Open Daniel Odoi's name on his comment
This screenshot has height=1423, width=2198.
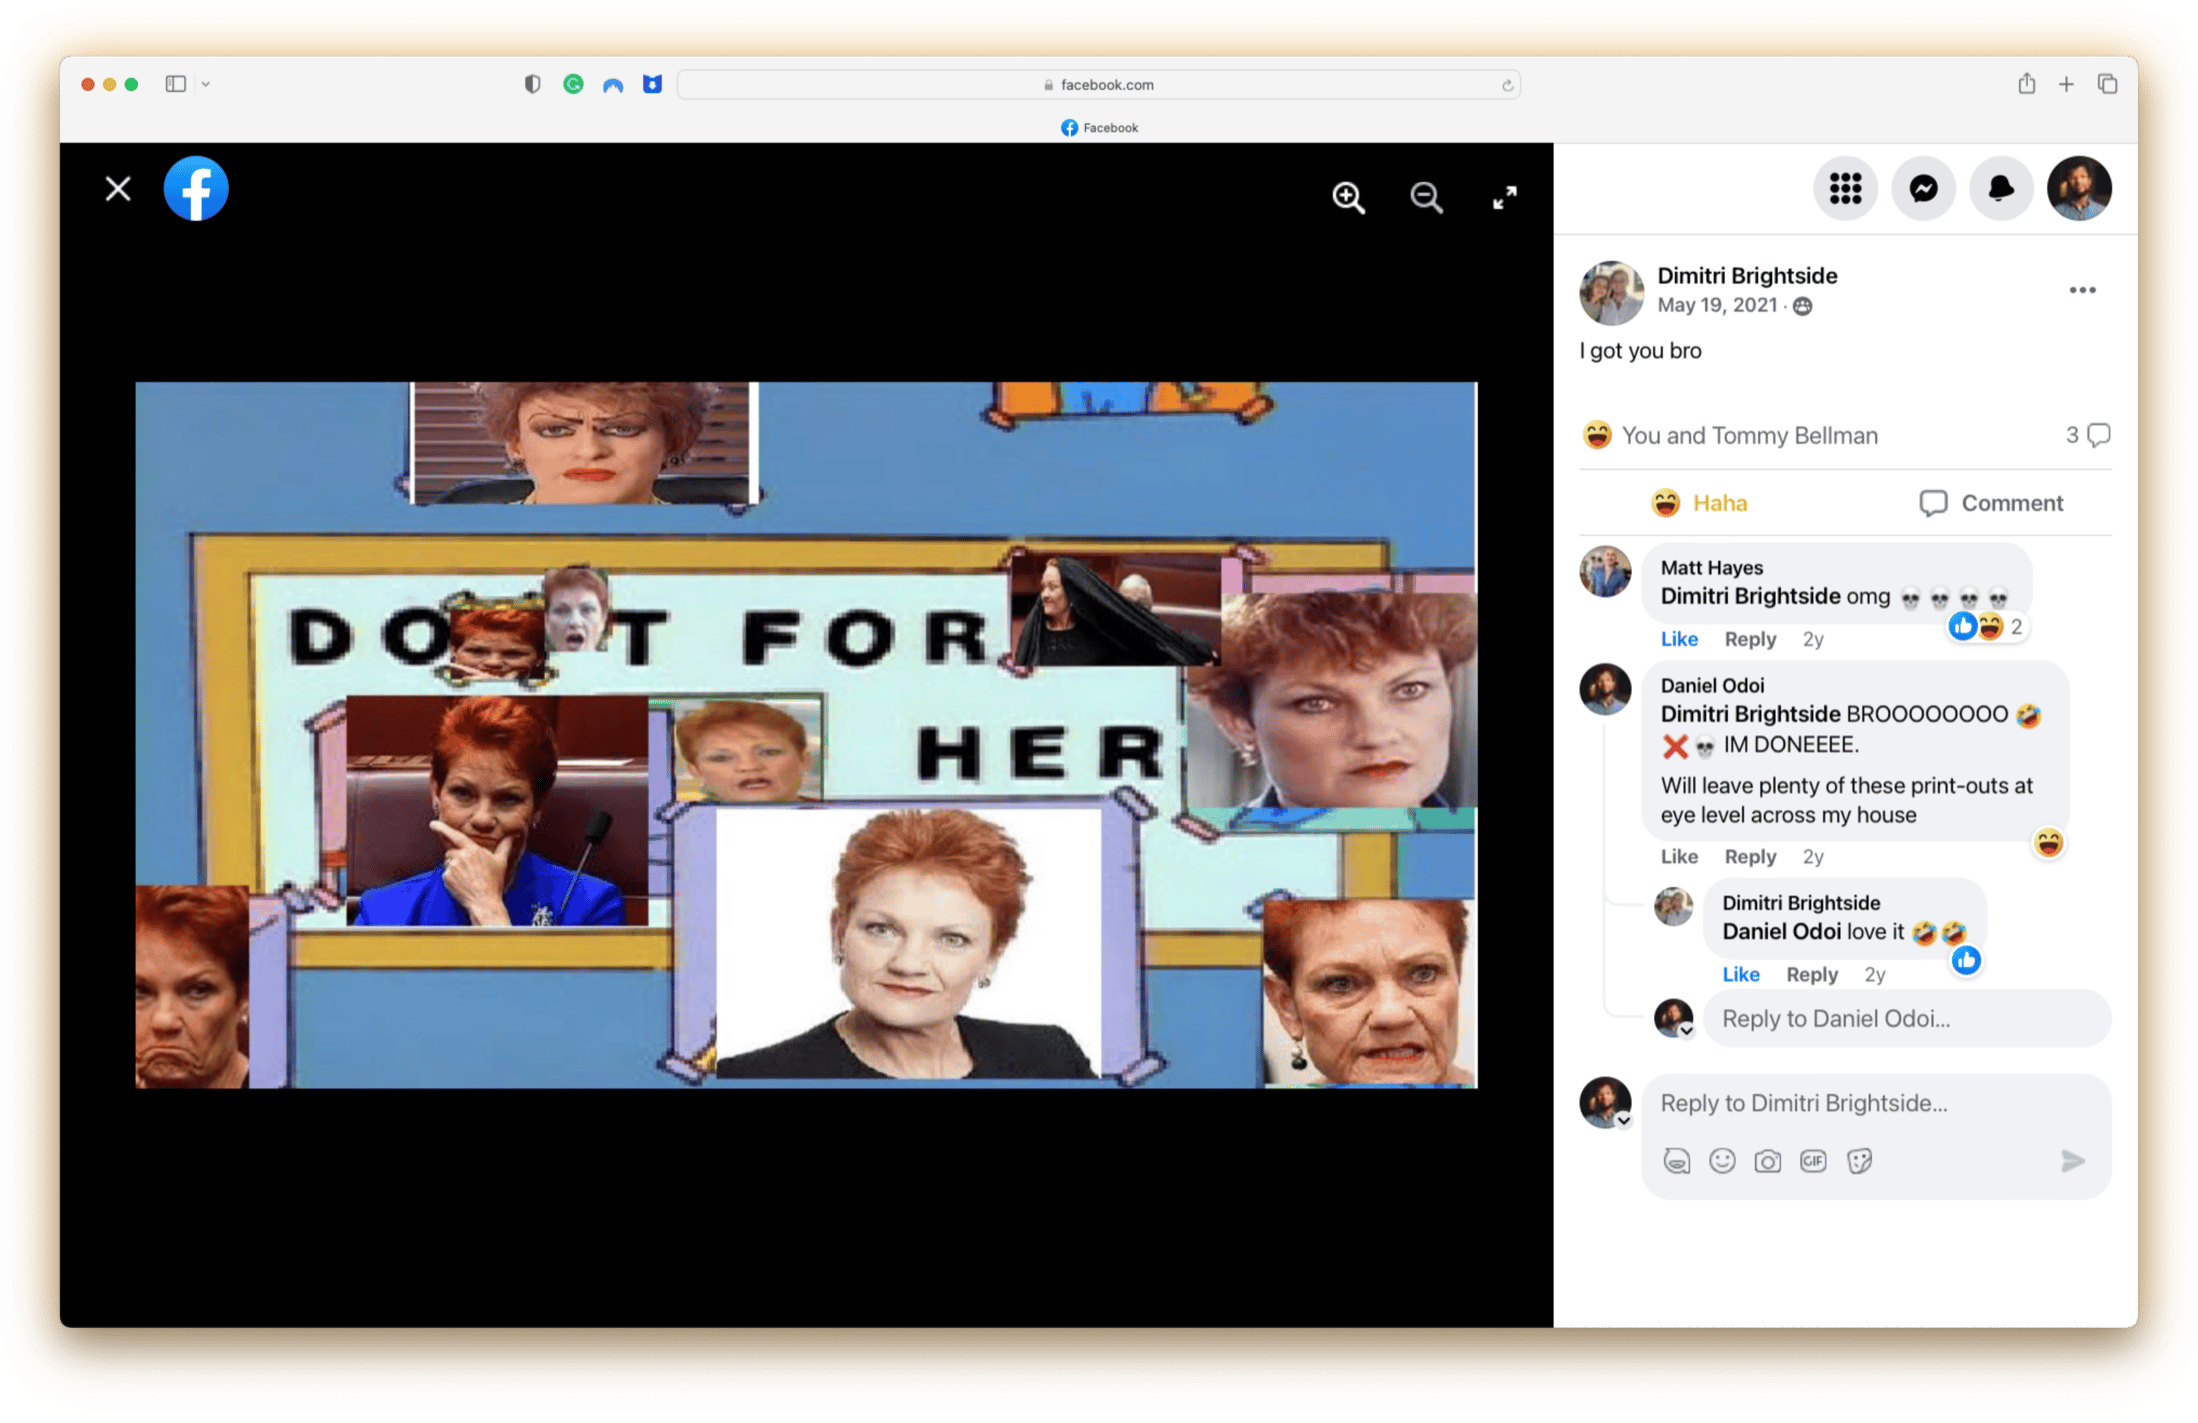pos(1712,686)
